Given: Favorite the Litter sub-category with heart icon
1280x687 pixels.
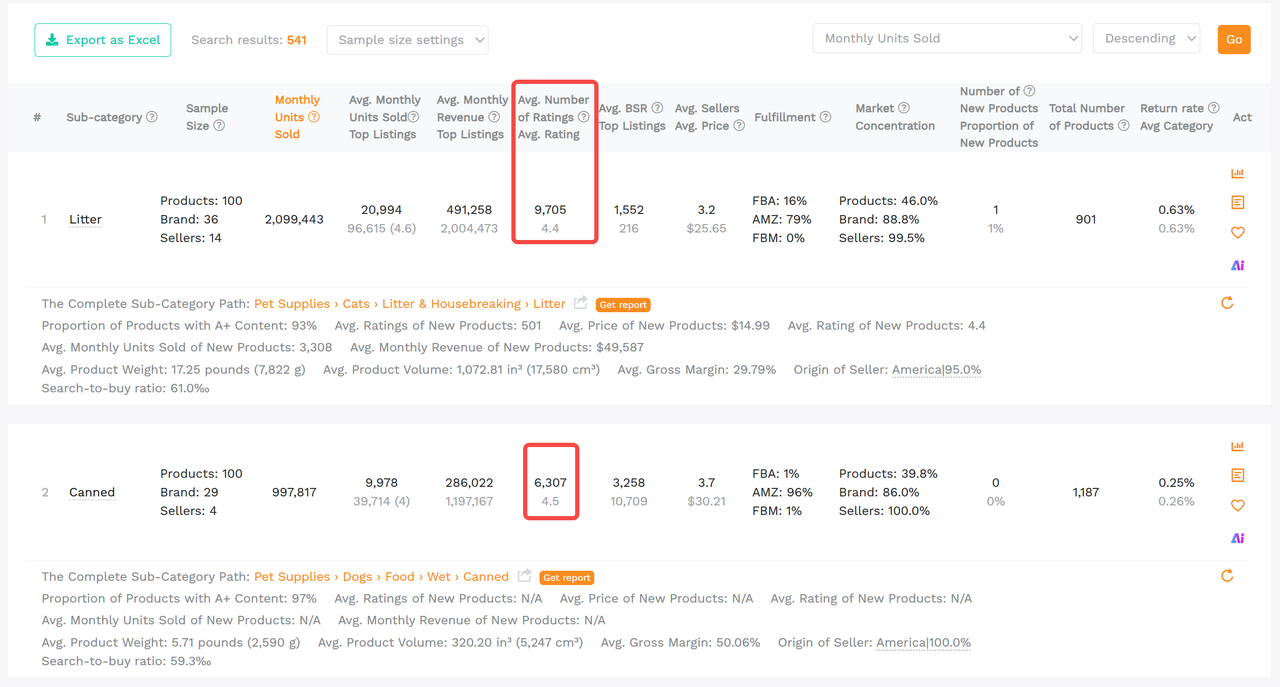Looking at the screenshot, I should coord(1237,232).
